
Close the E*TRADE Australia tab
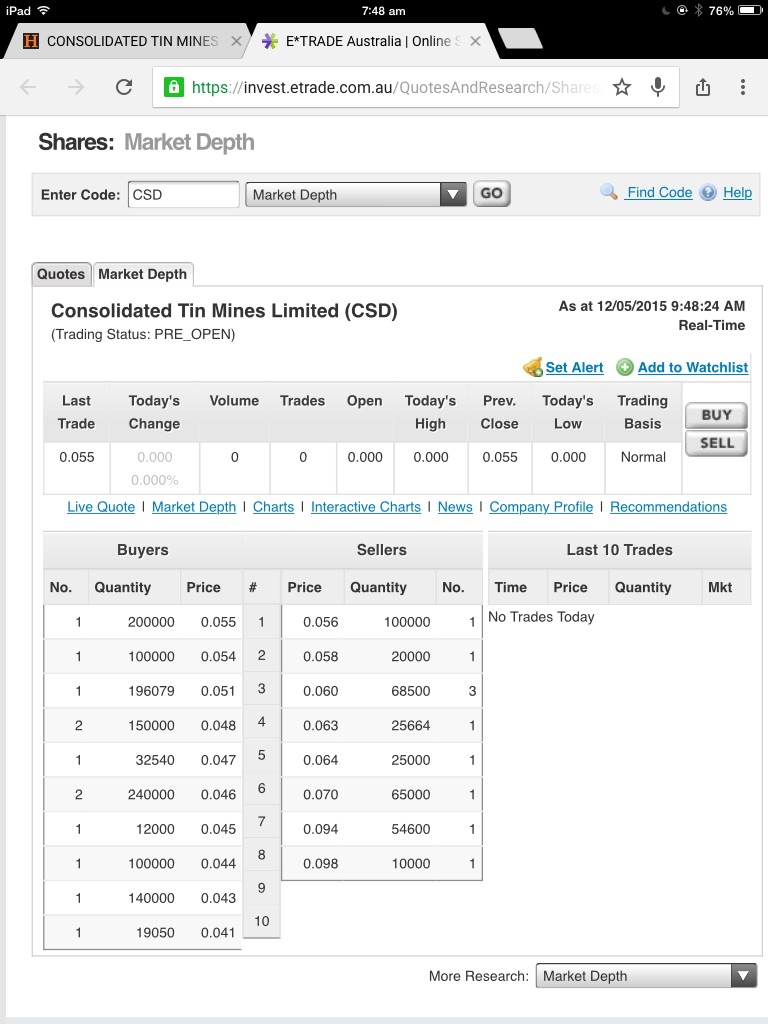(x=475, y=41)
